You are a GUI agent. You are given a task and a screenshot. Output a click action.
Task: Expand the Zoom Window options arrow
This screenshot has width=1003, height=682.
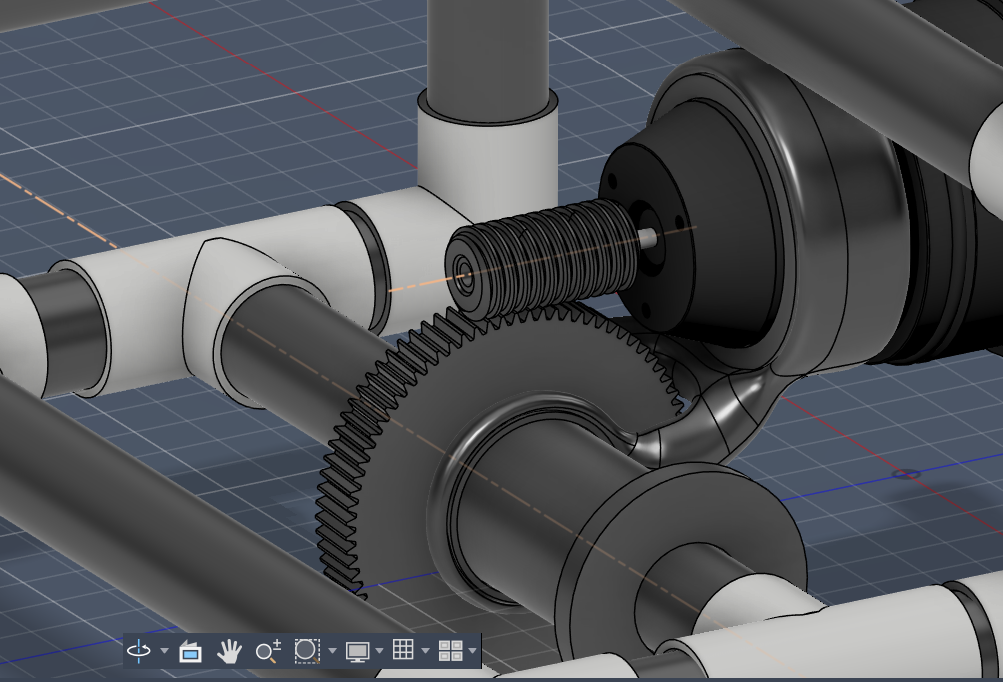(x=331, y=652)
